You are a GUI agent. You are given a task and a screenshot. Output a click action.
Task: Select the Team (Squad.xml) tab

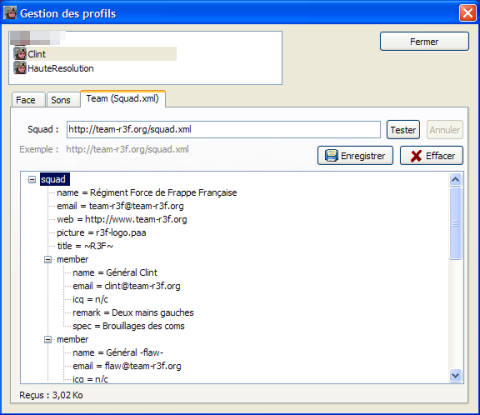click(x=123, y=99)
